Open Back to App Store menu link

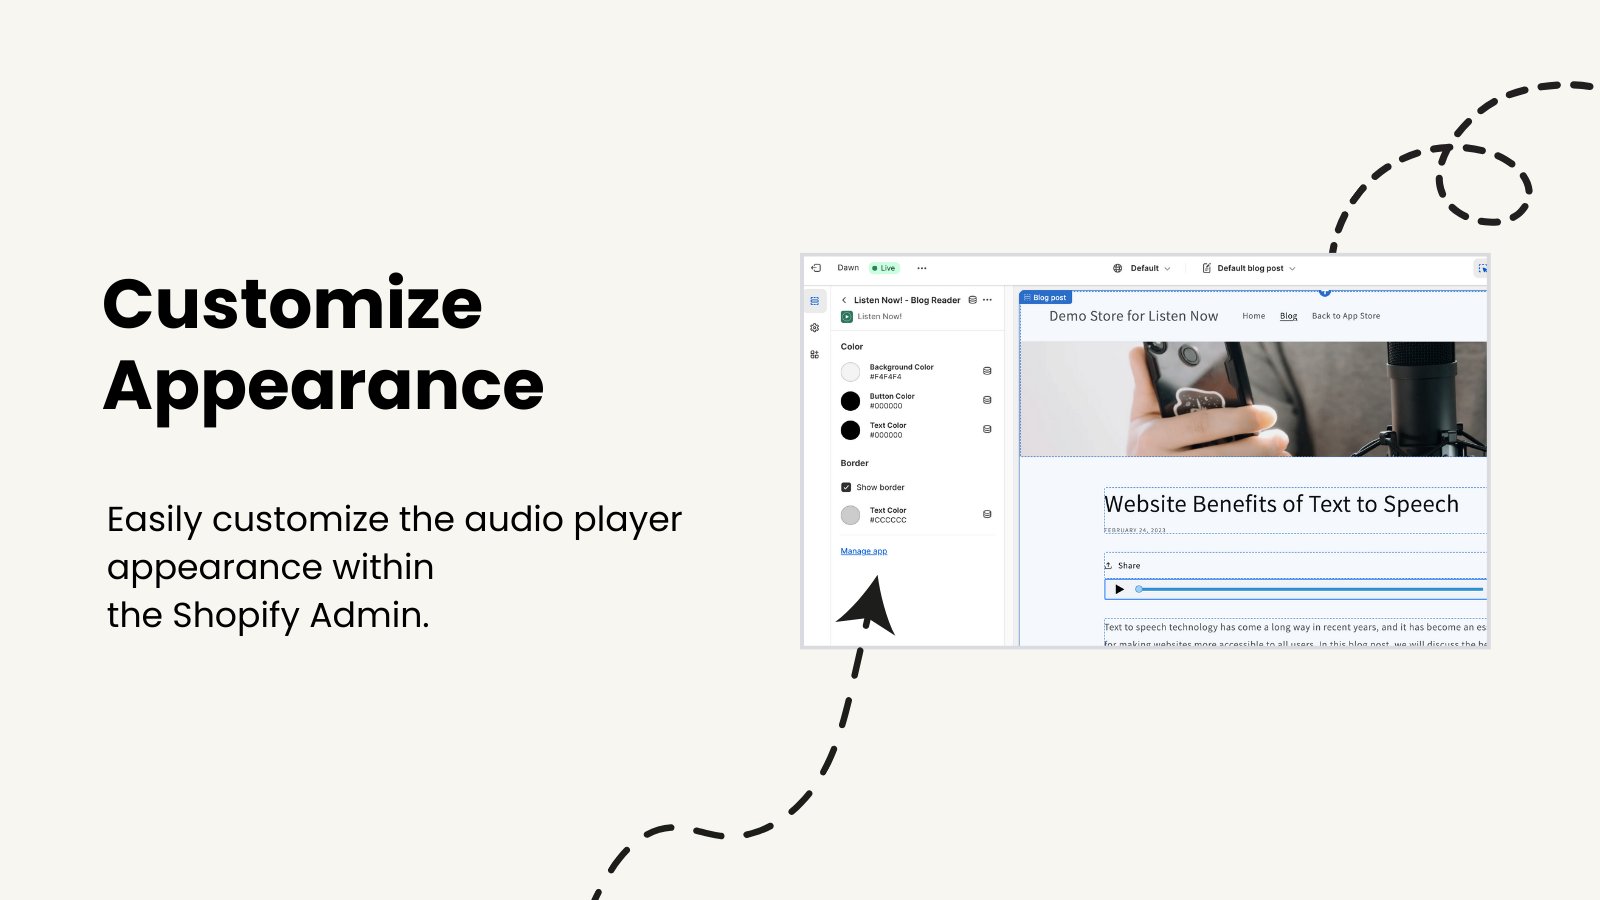click(x=1346, y=316)
